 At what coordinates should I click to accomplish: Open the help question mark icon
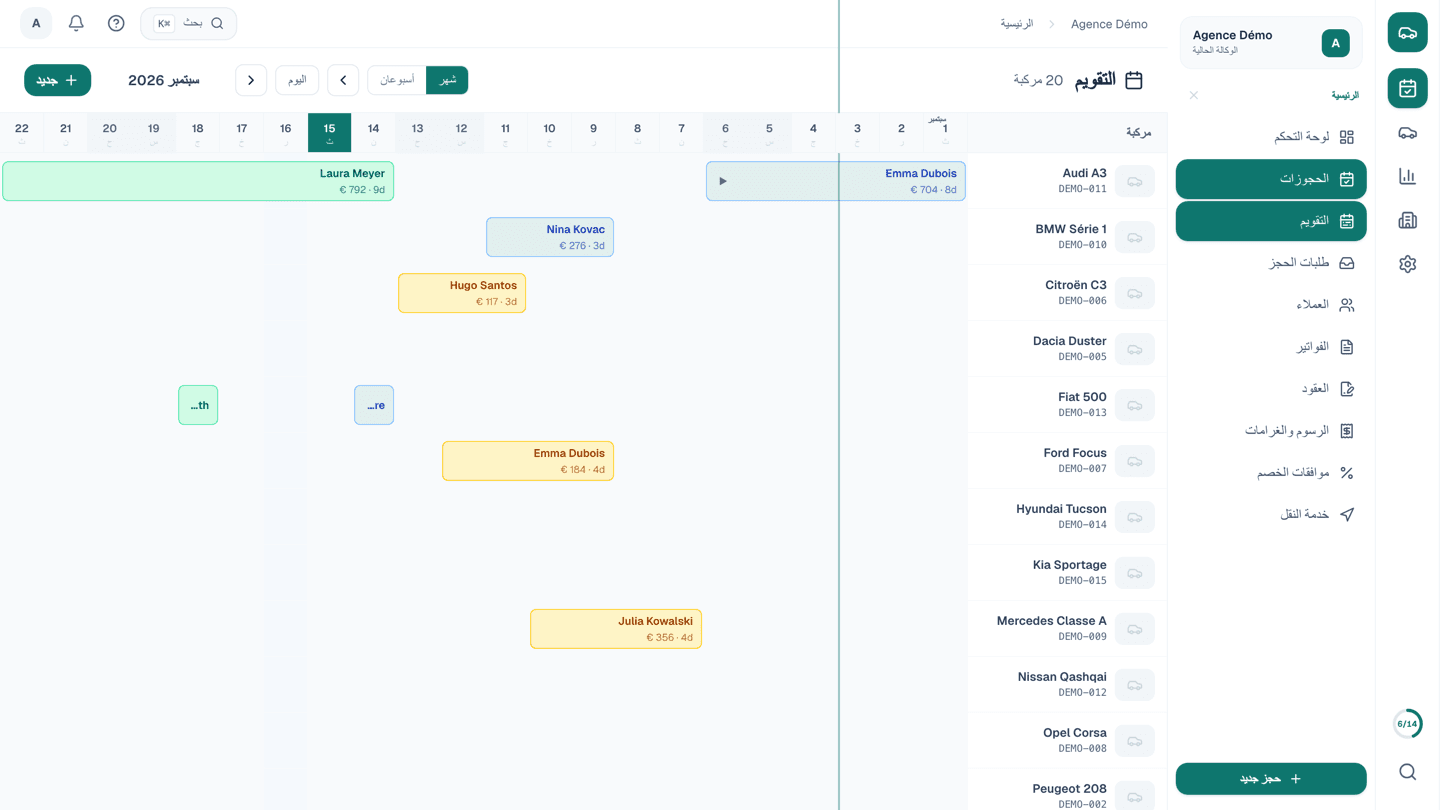[116, 23]
